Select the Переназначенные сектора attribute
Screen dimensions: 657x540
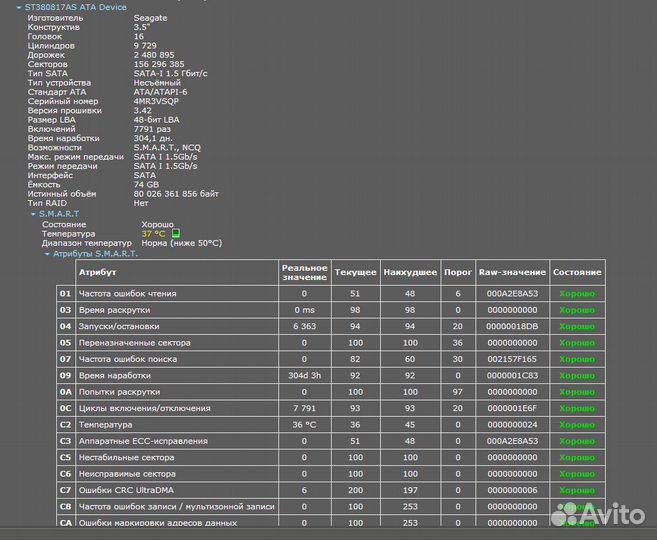click(x=133, y=343)
